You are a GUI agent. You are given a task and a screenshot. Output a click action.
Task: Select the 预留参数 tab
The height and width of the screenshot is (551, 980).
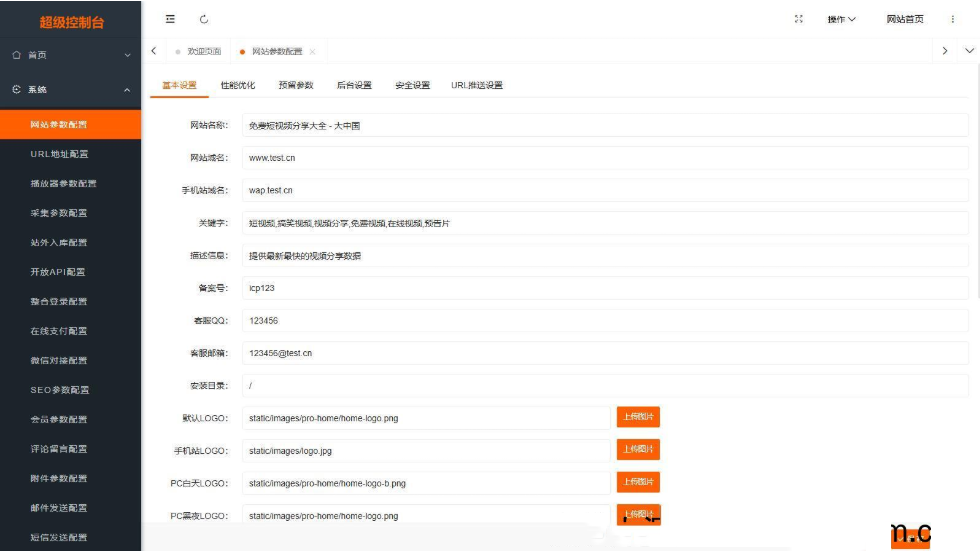(x=296, y=85)
